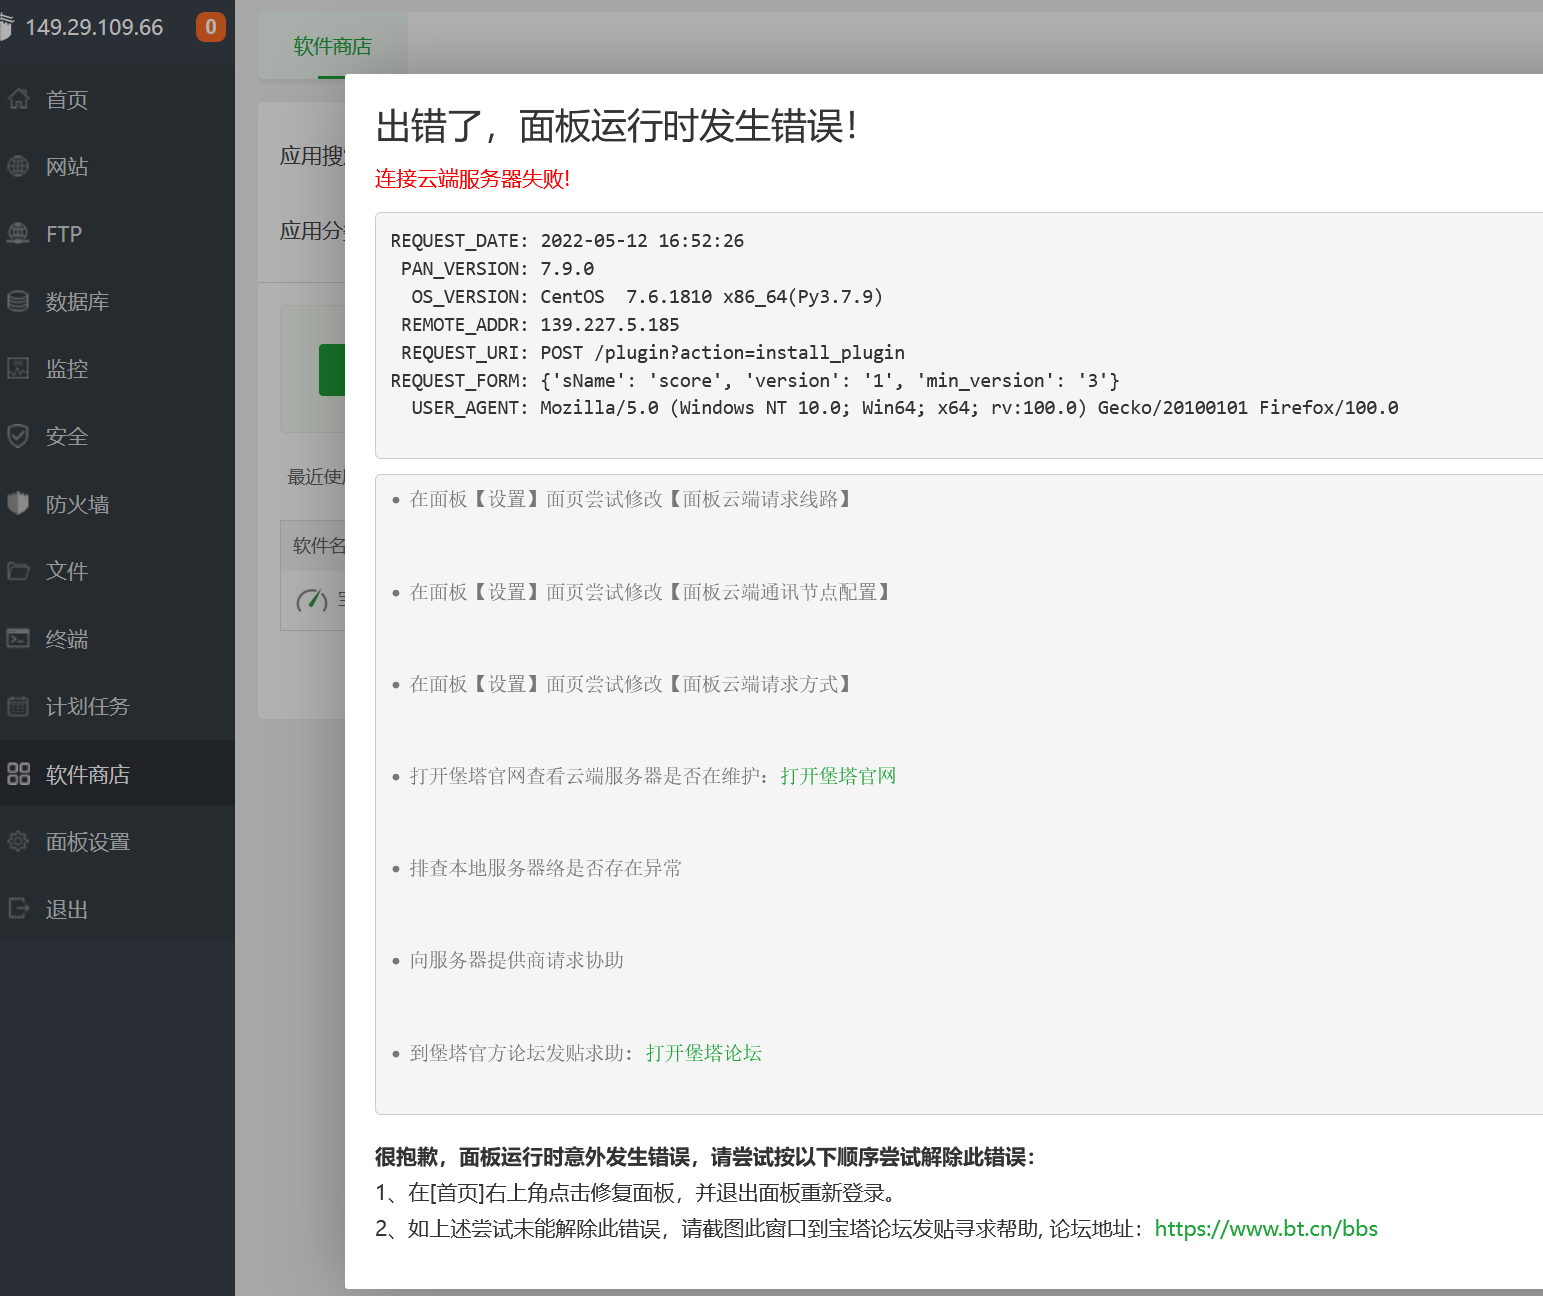
Task: Open the 打开堡塔论坛 link
Action: 704,1053
